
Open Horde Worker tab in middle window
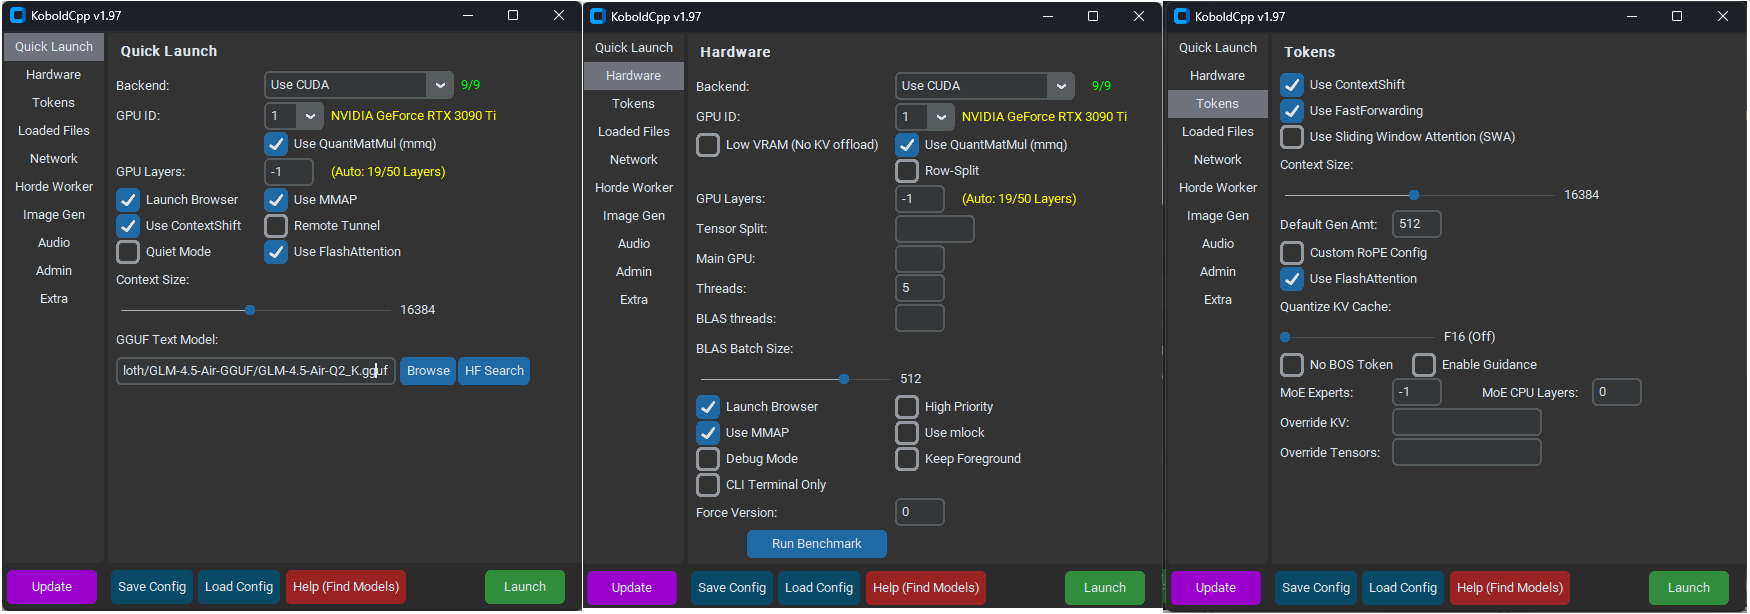pyautogui.click(x=634, y=188)
